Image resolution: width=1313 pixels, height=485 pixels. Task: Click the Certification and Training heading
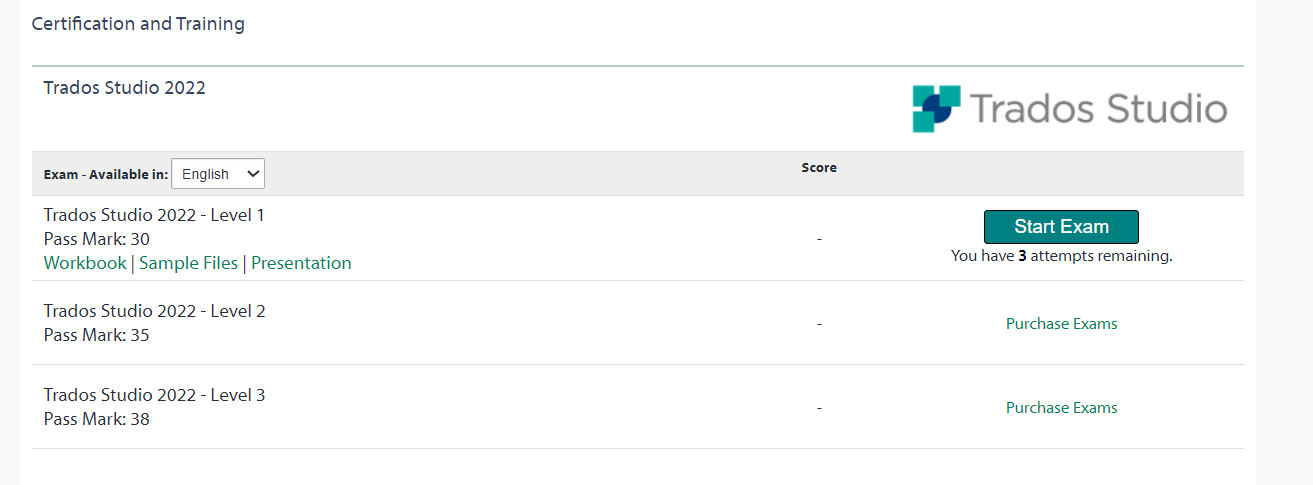(138, 23)
